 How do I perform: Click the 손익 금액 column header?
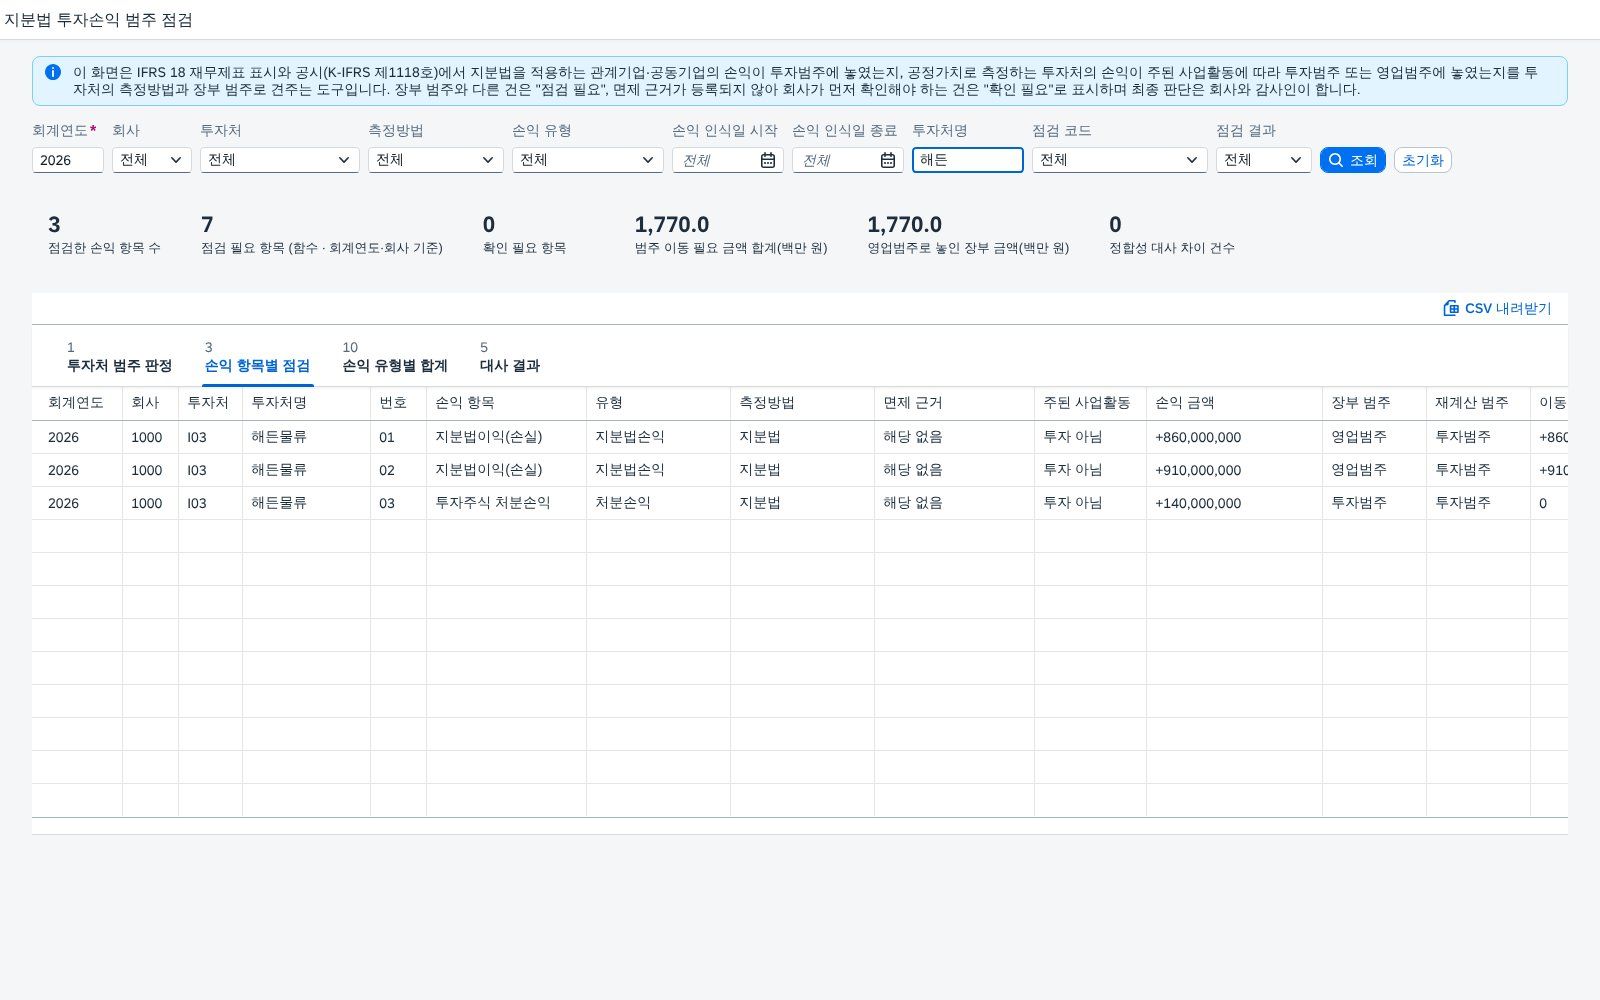pyautogui.click(x=1234, y=403)
